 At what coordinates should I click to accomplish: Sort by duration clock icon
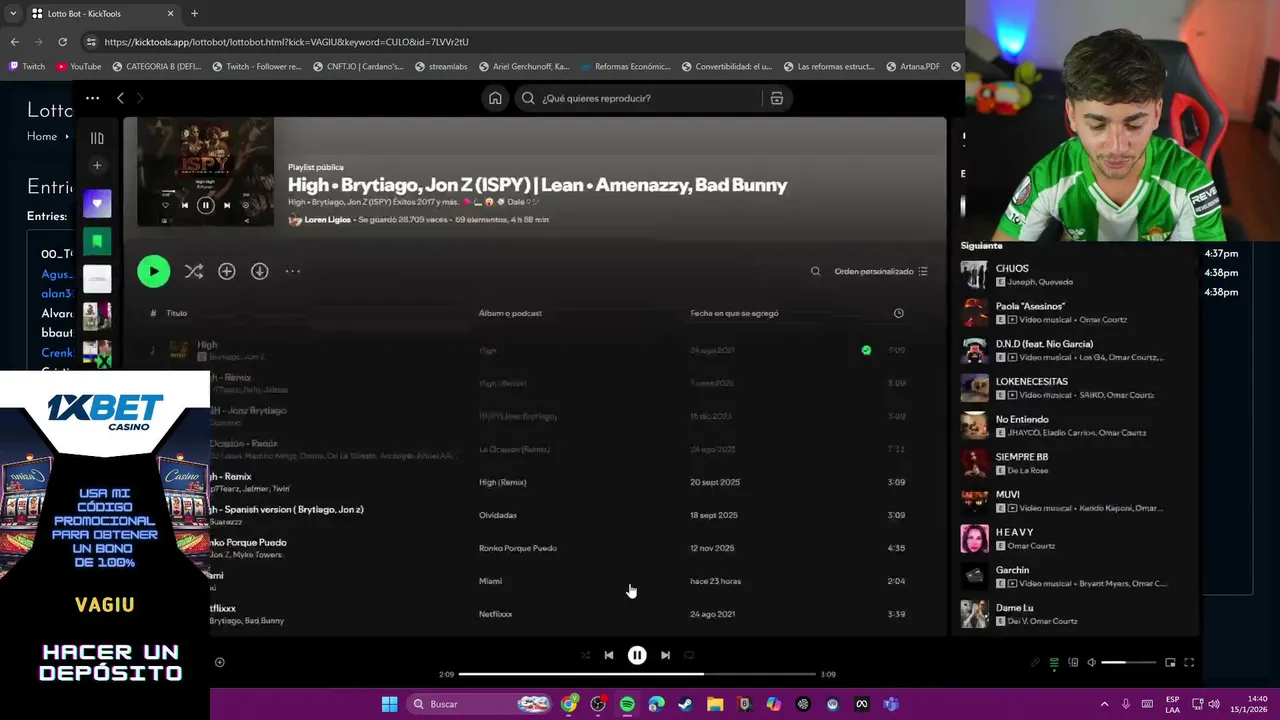click(x=898, y=313)
